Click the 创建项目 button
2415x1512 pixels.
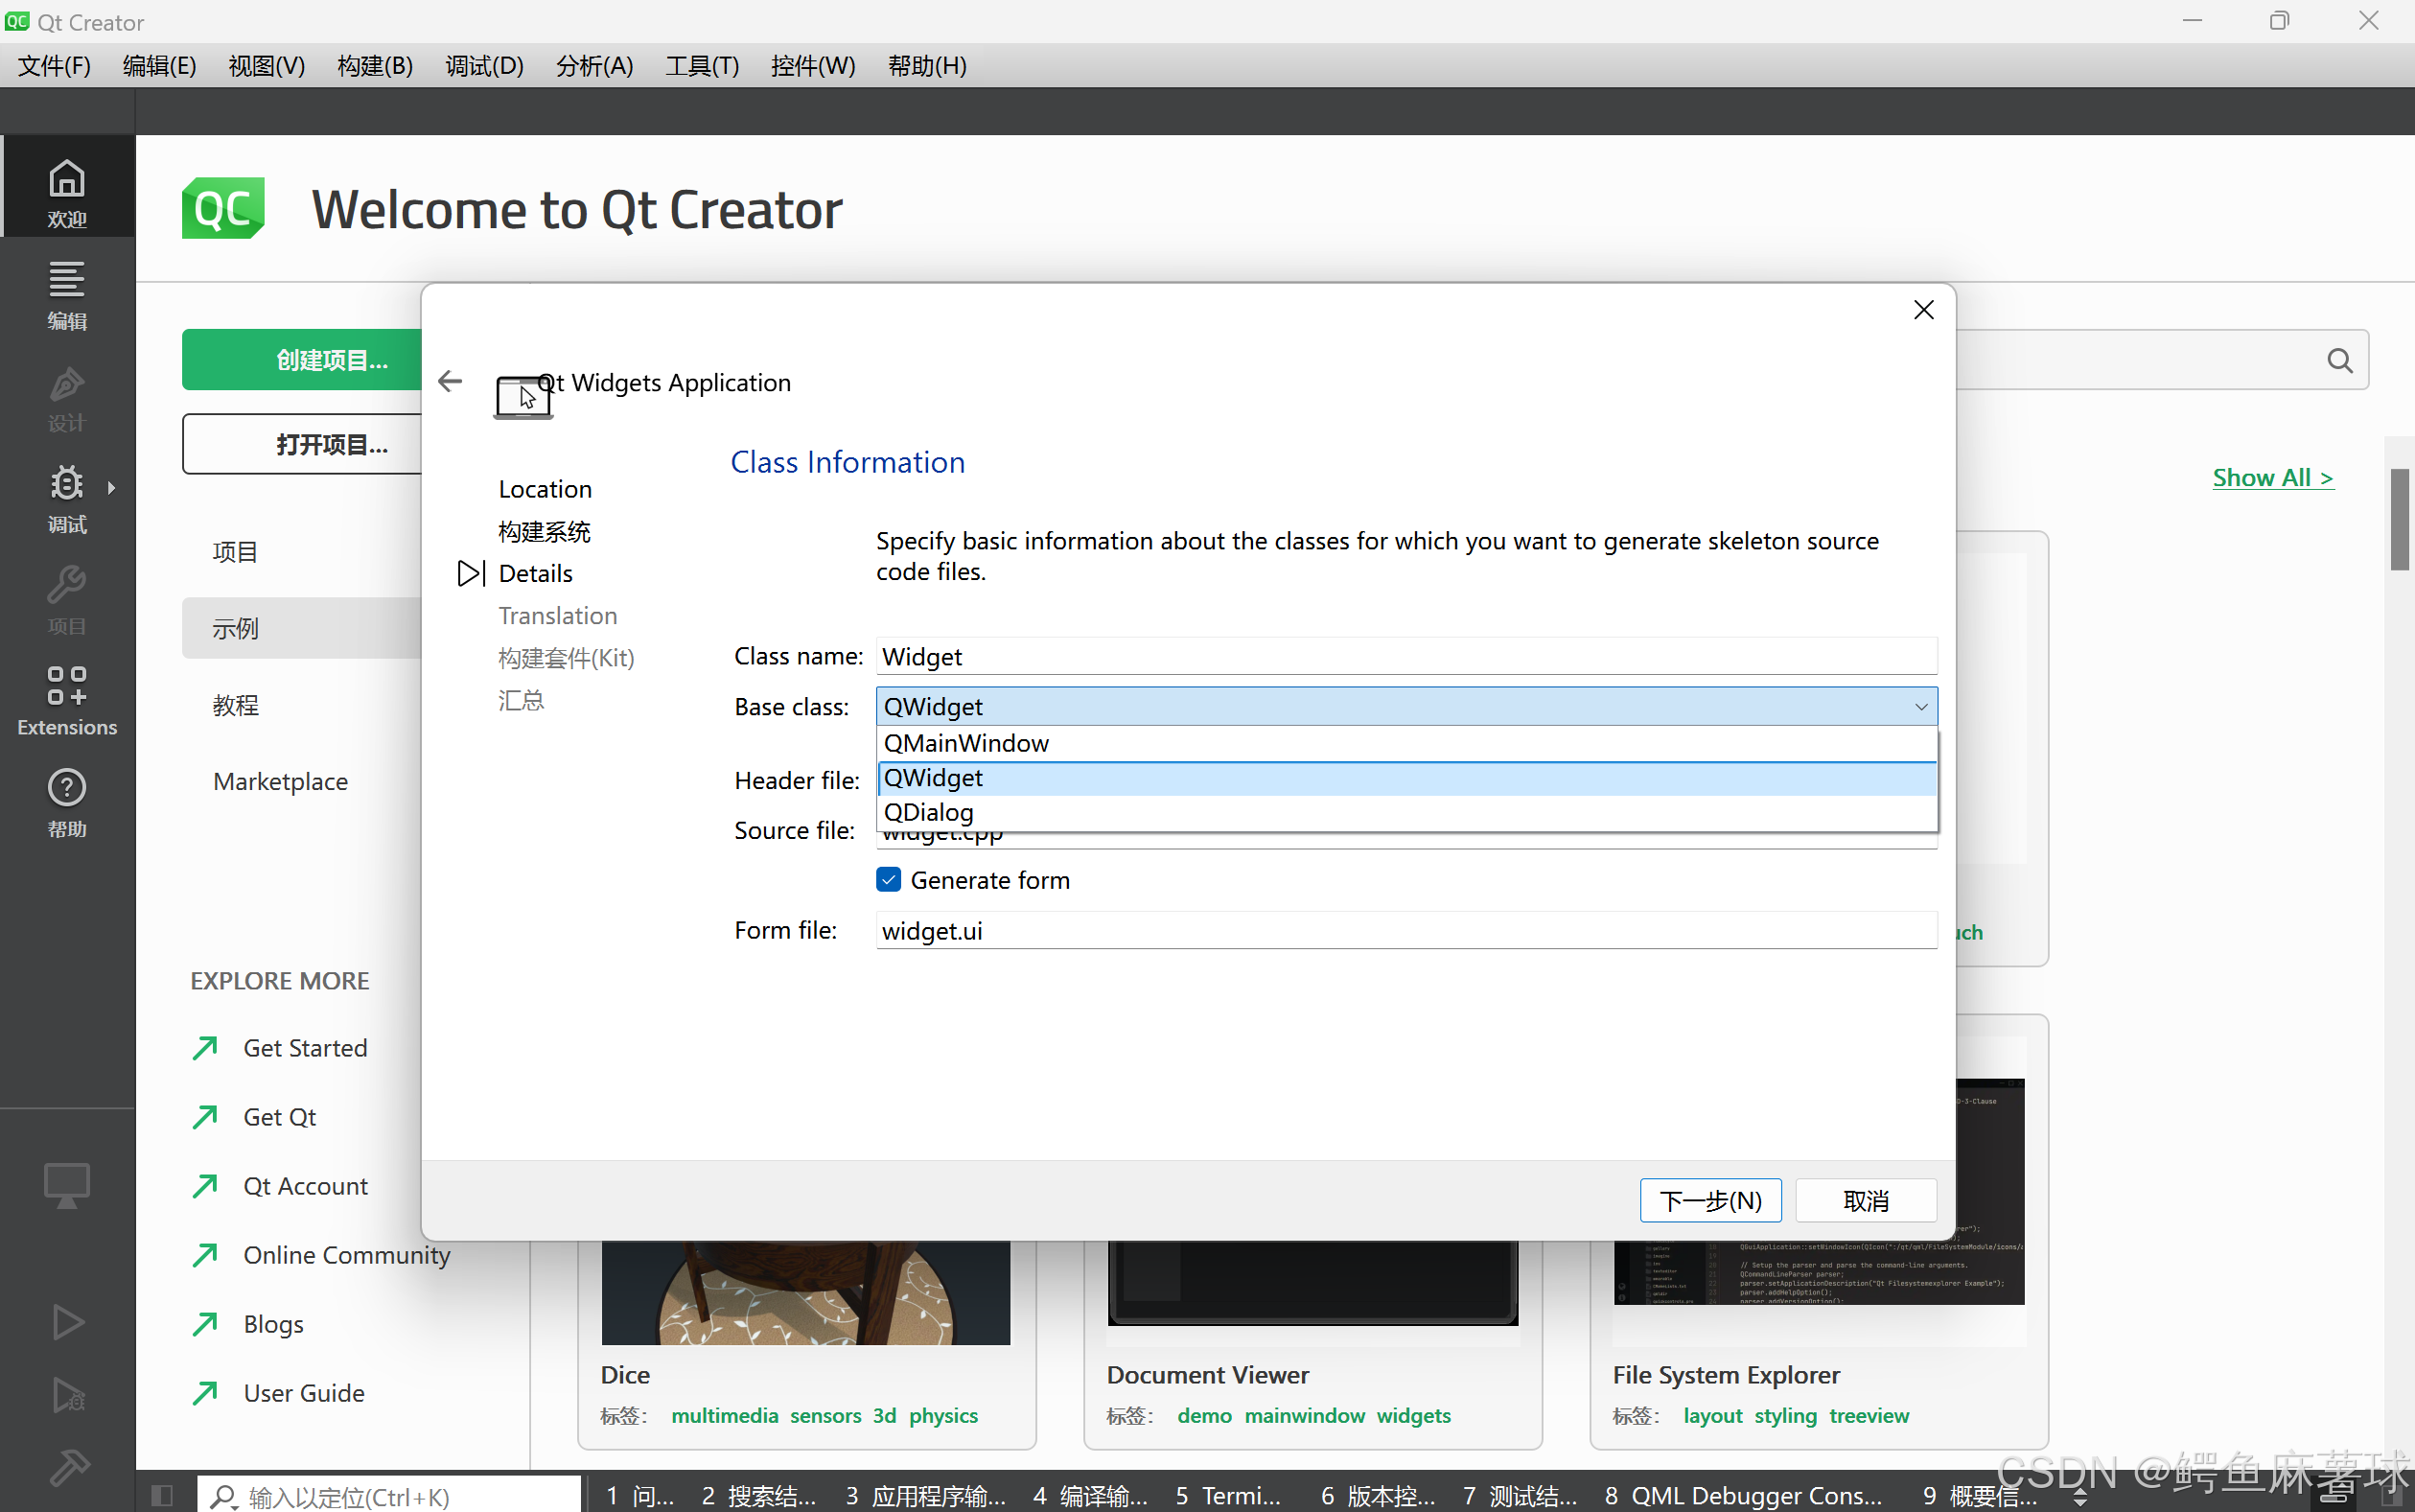(x=302, y=359)
